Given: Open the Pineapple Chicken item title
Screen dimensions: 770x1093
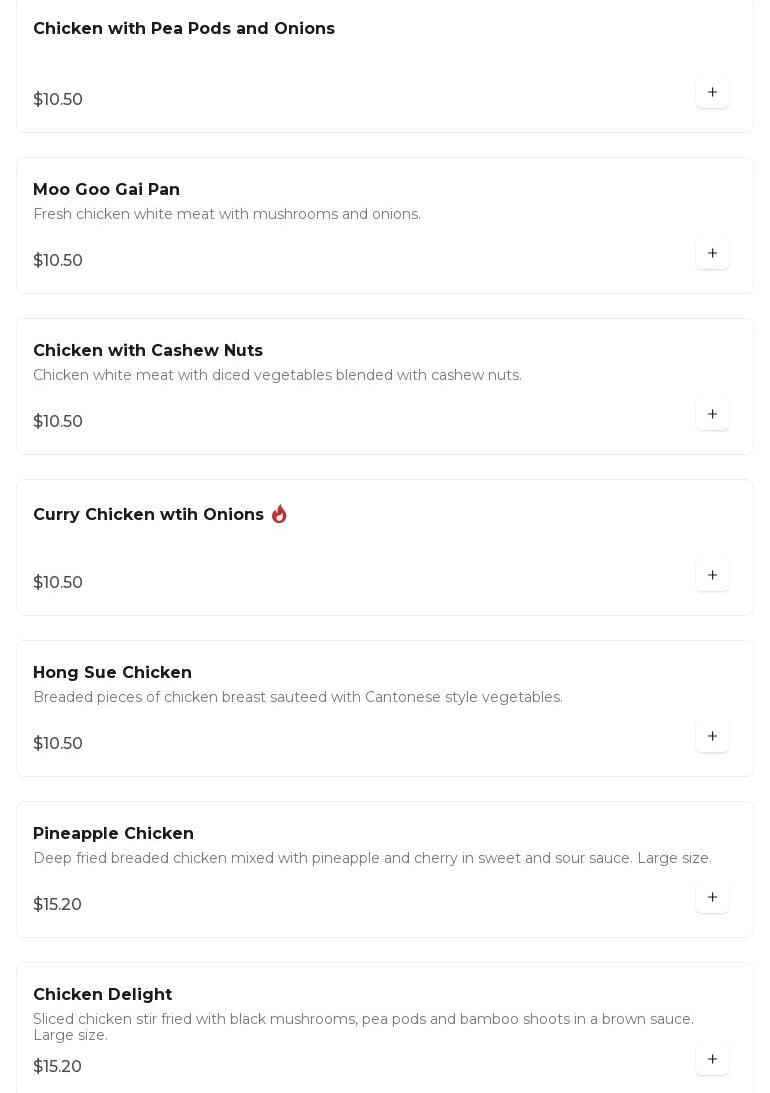Looking at the screenshot, I should click(x=113, y=834).
